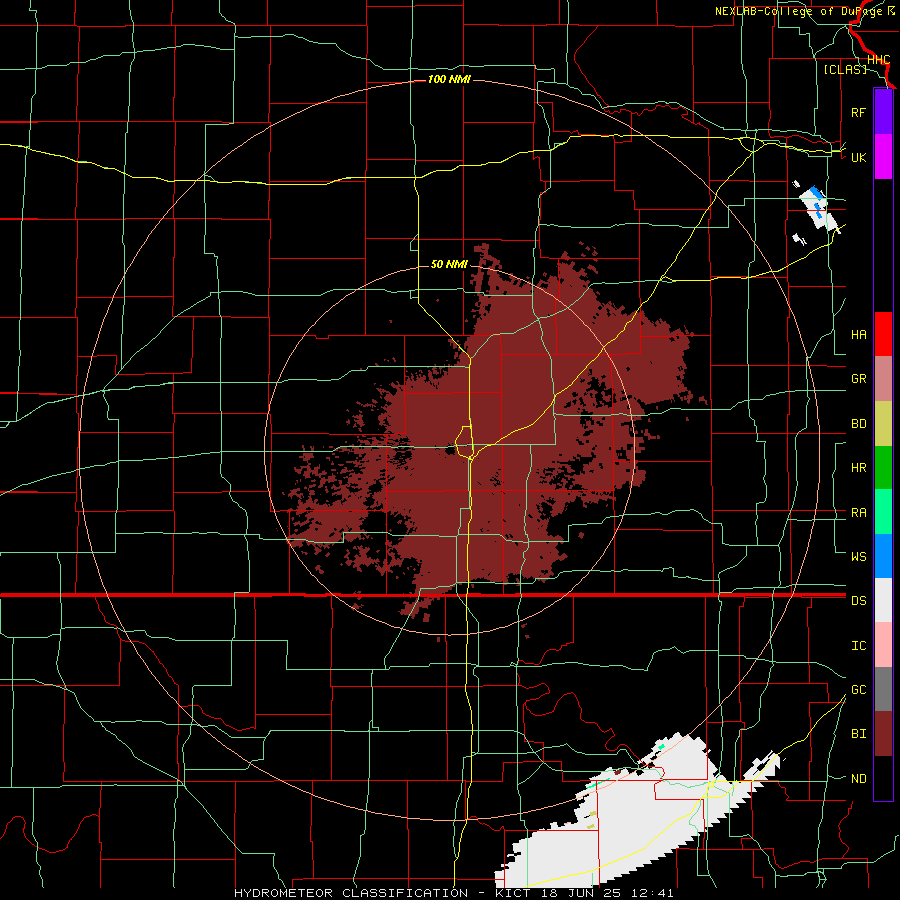Click the purple RF legend color swatch

(883, 112)
